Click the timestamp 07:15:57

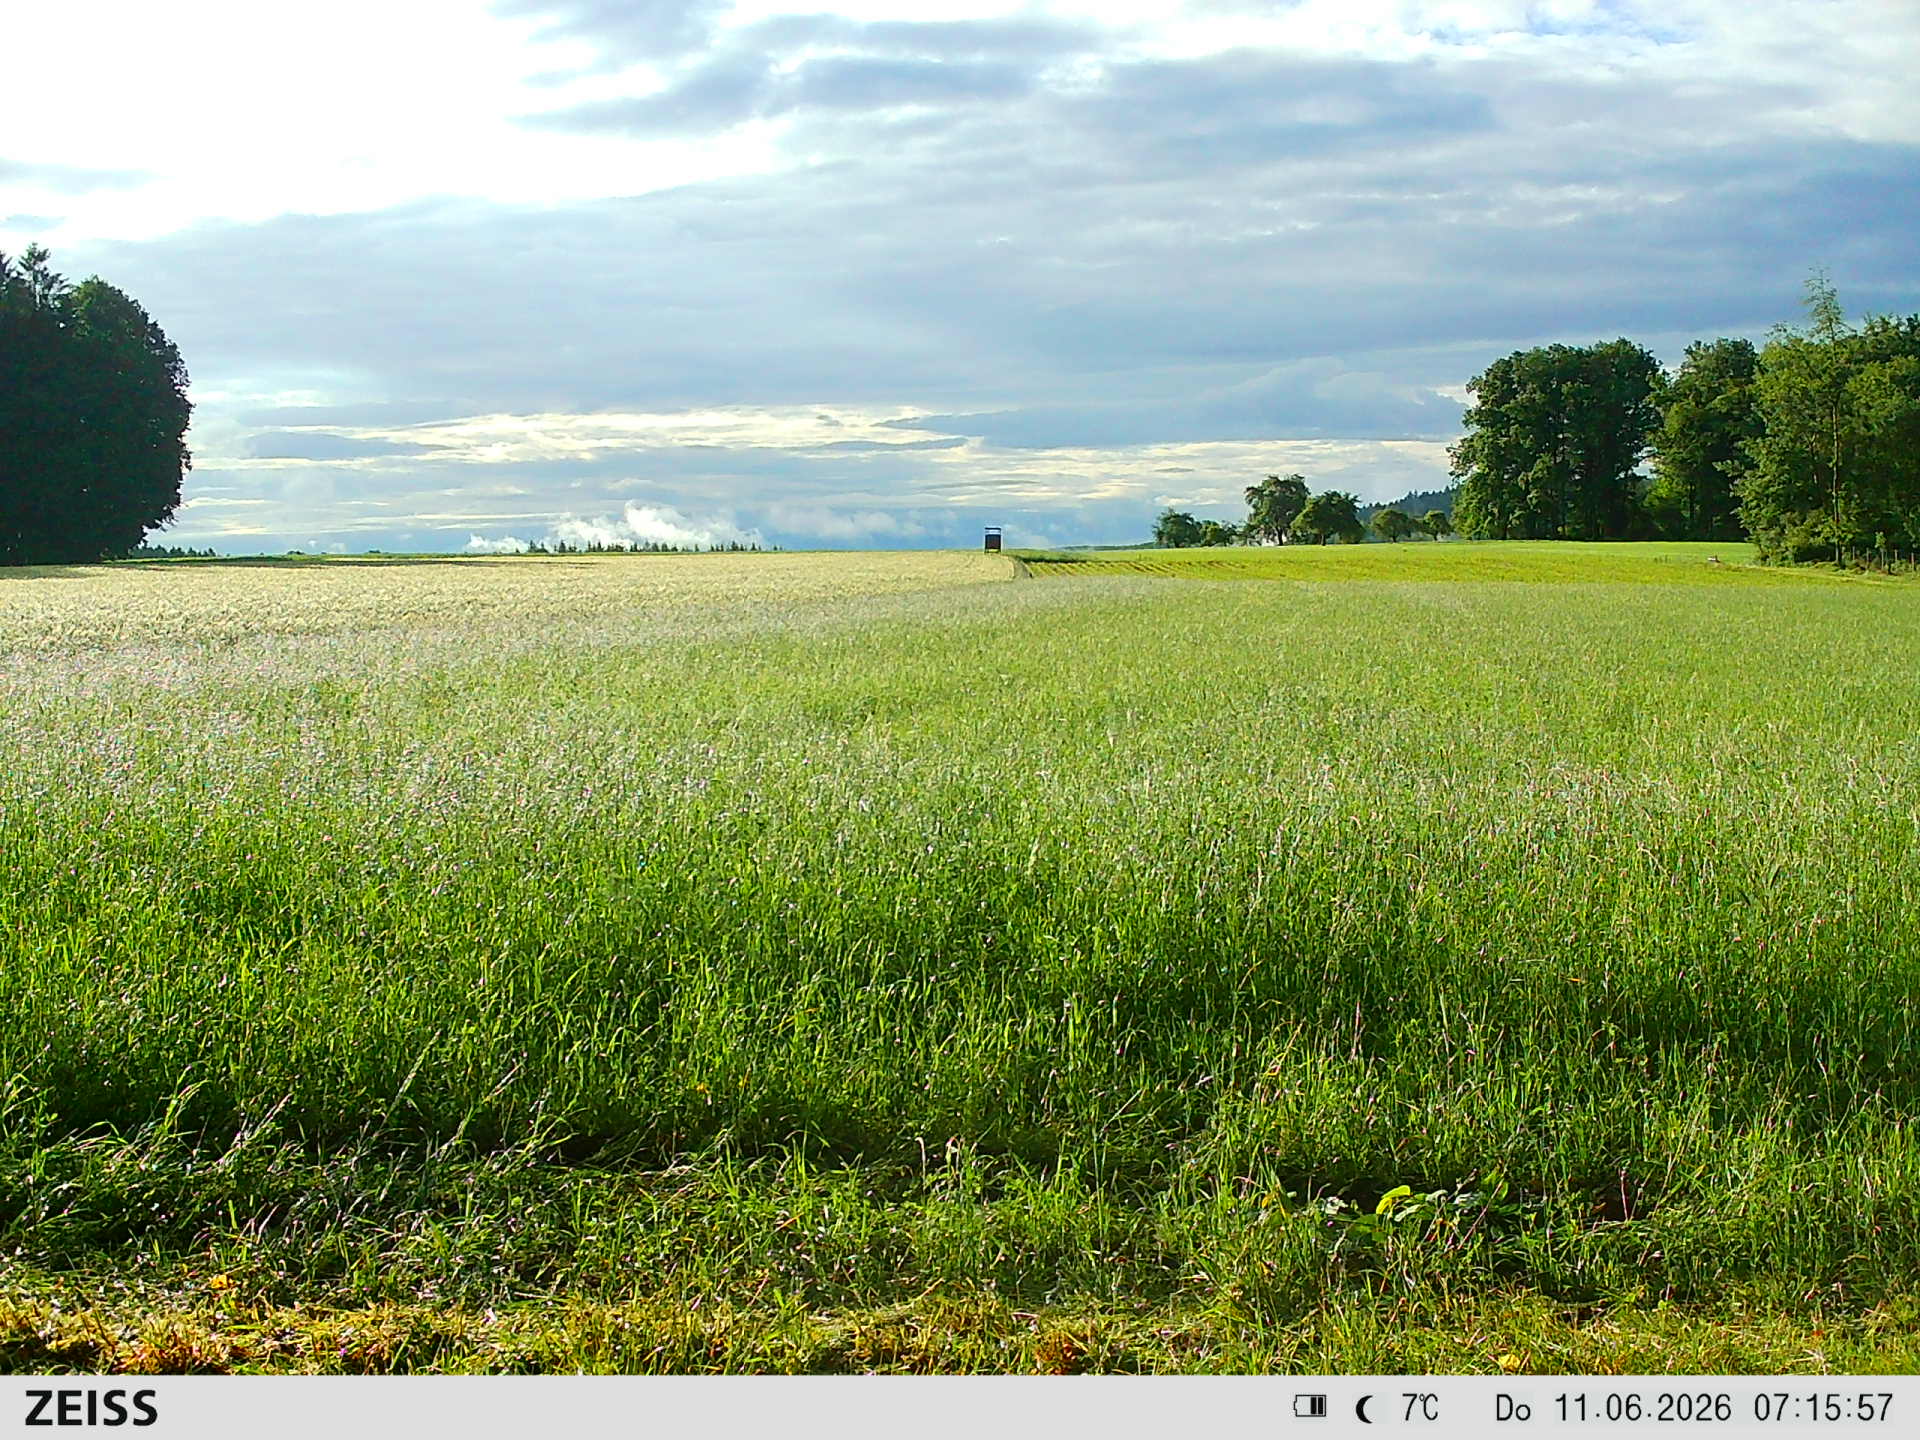click(x=1824, y=1408)
